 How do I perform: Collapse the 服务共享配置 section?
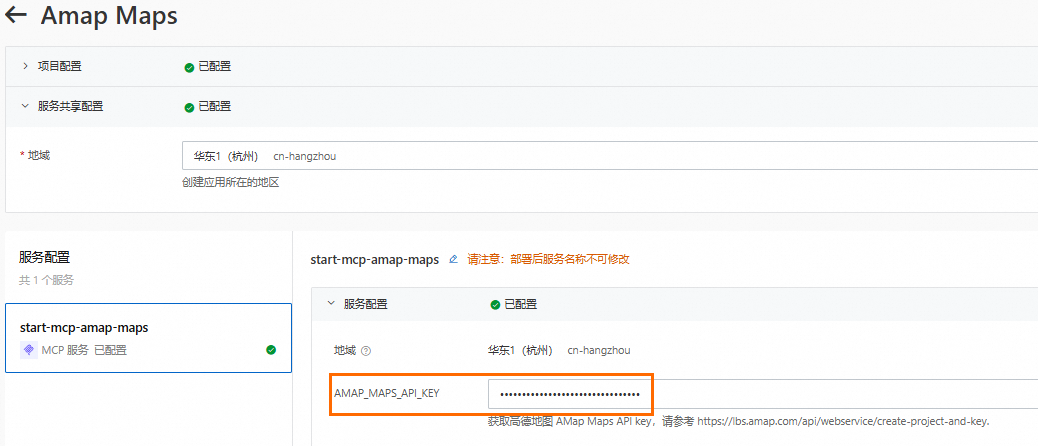point(25,106)
